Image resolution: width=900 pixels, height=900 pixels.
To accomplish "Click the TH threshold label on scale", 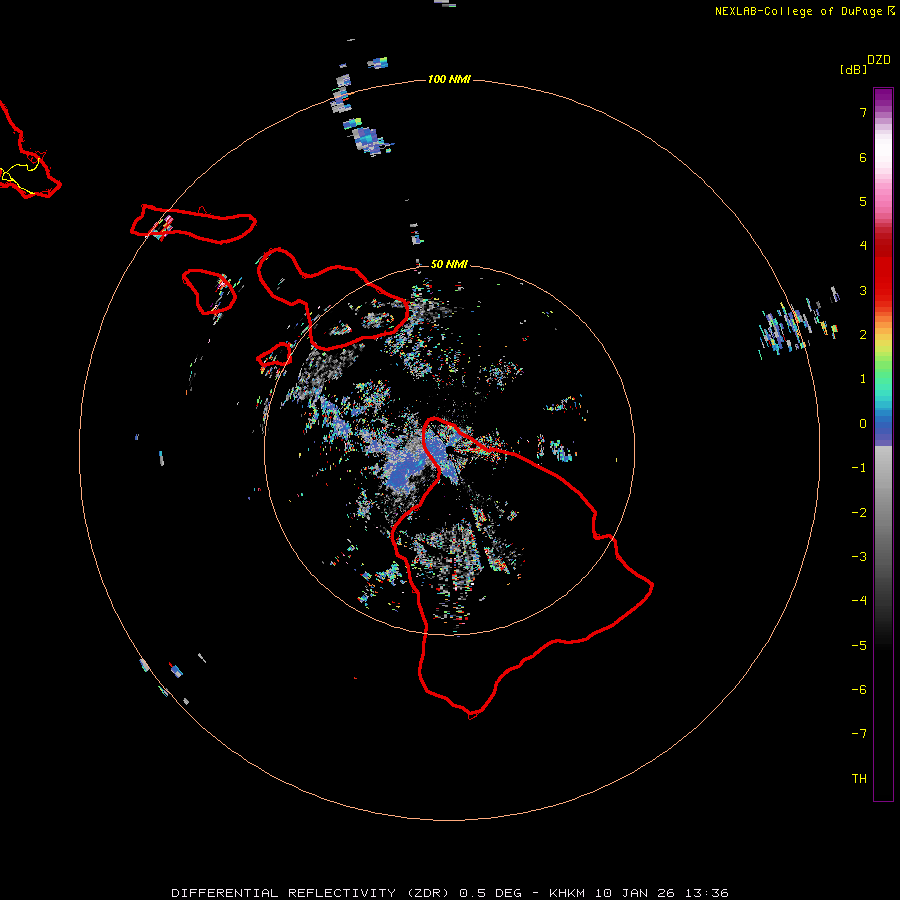I will click(x=859, y=779).
